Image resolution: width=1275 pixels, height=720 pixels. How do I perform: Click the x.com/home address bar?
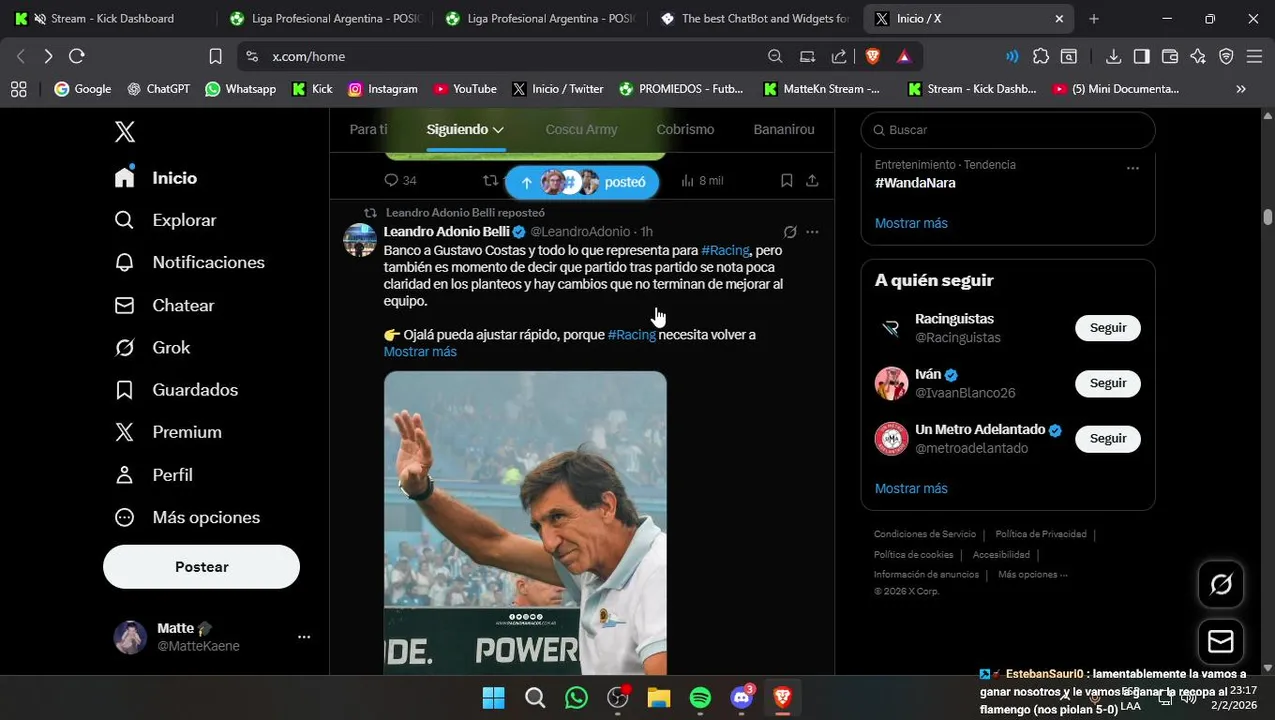pos(500,56)
